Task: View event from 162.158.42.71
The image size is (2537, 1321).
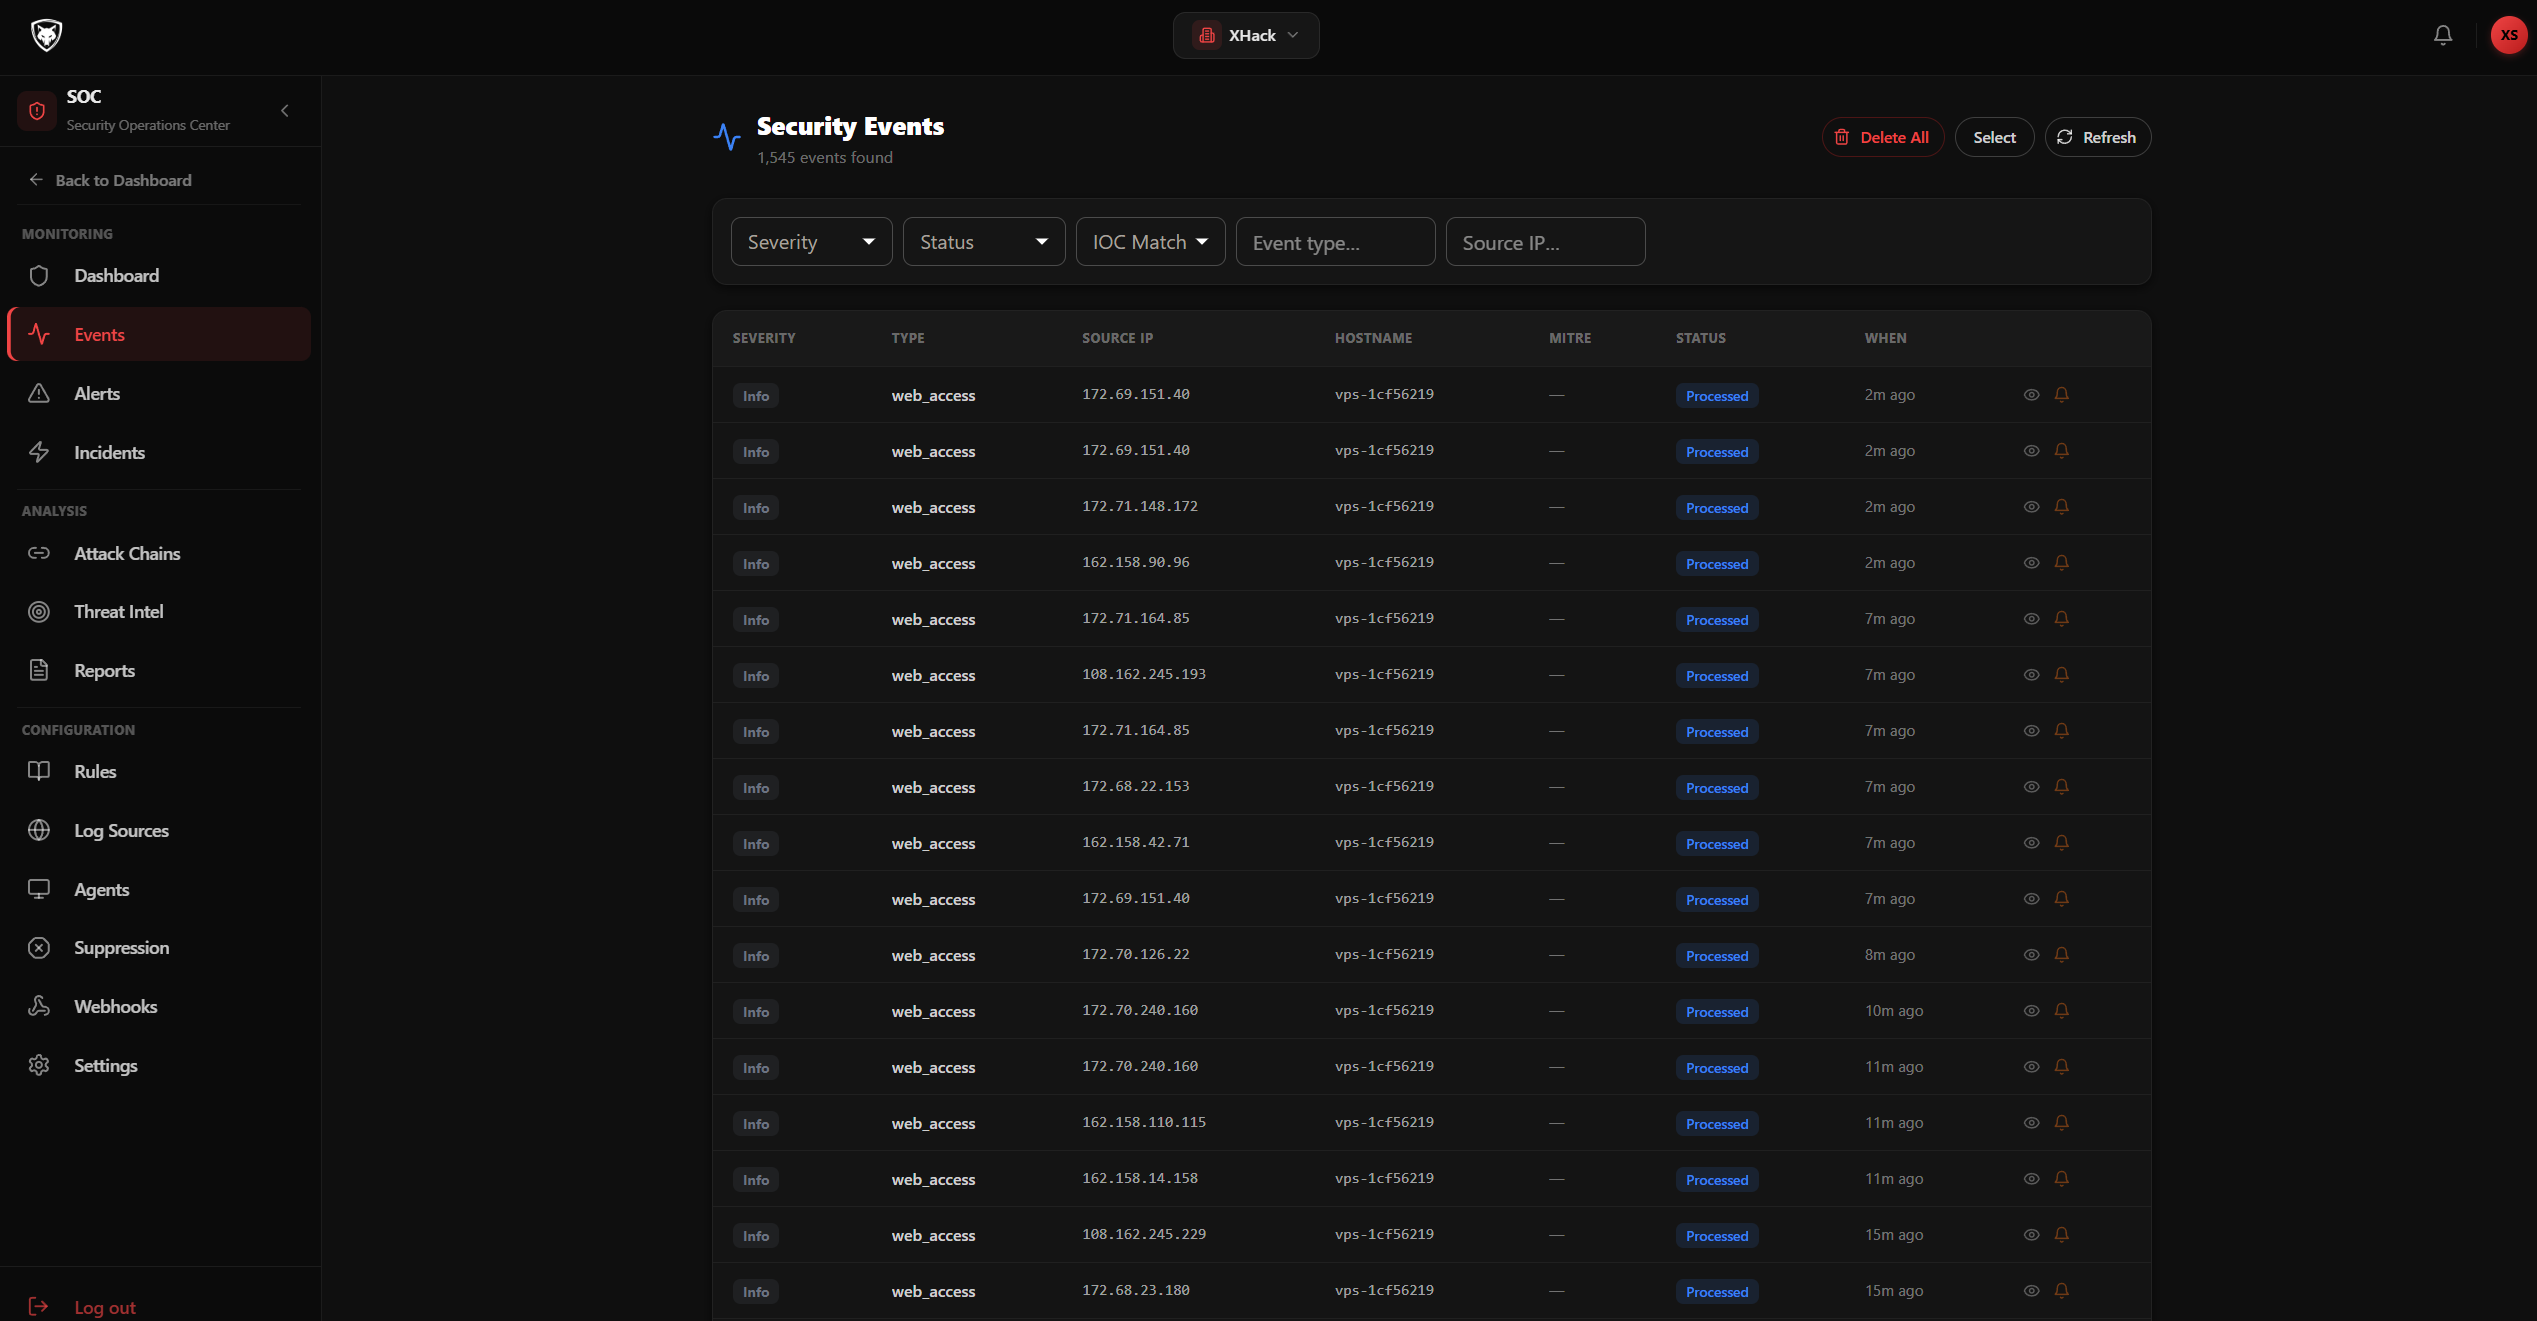Action: pos(2031,843)
